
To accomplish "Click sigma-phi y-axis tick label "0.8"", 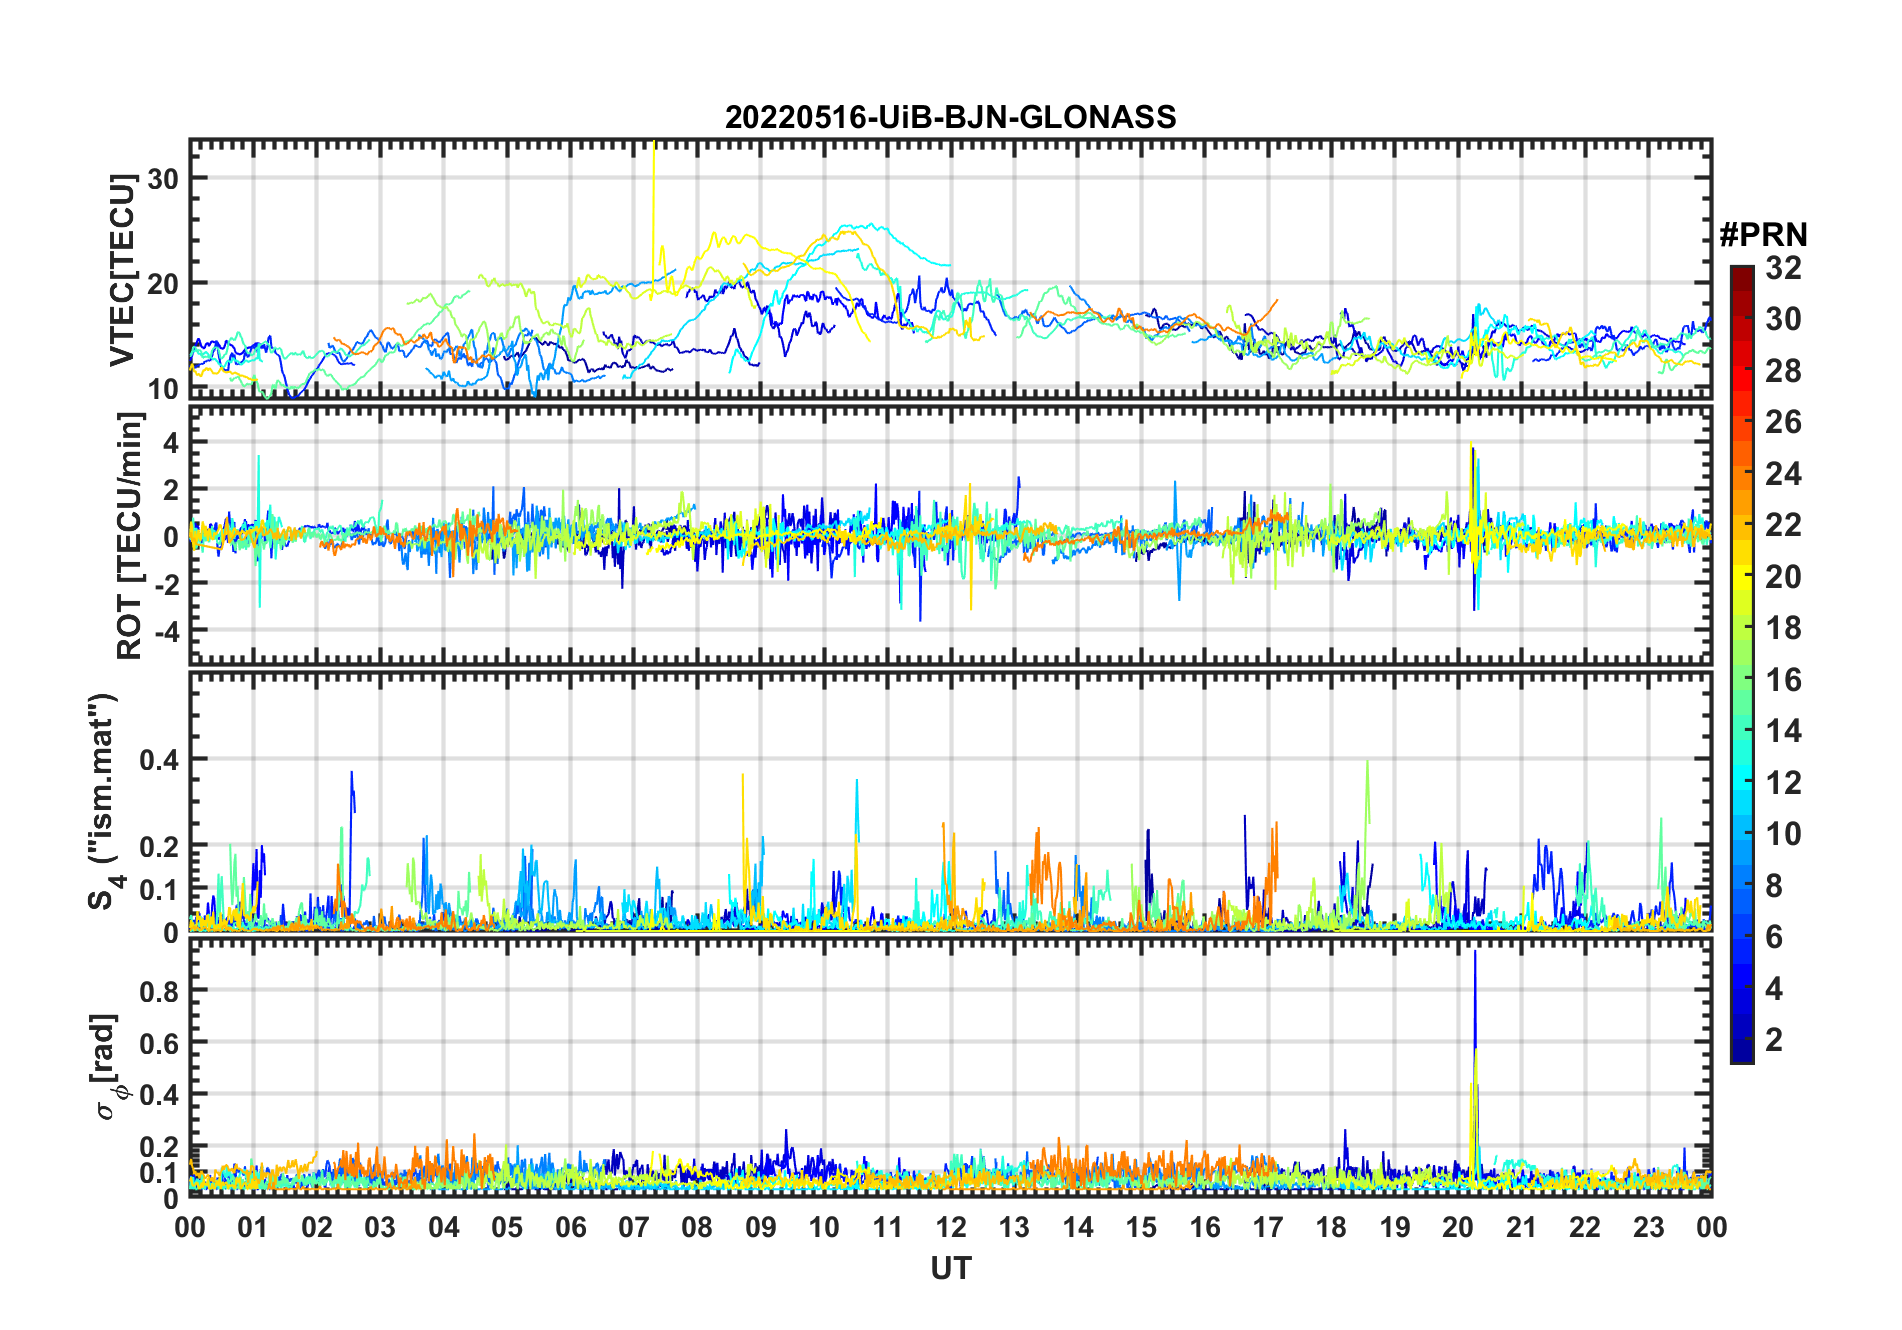I will pyautogui.click(x=159, y=991).
